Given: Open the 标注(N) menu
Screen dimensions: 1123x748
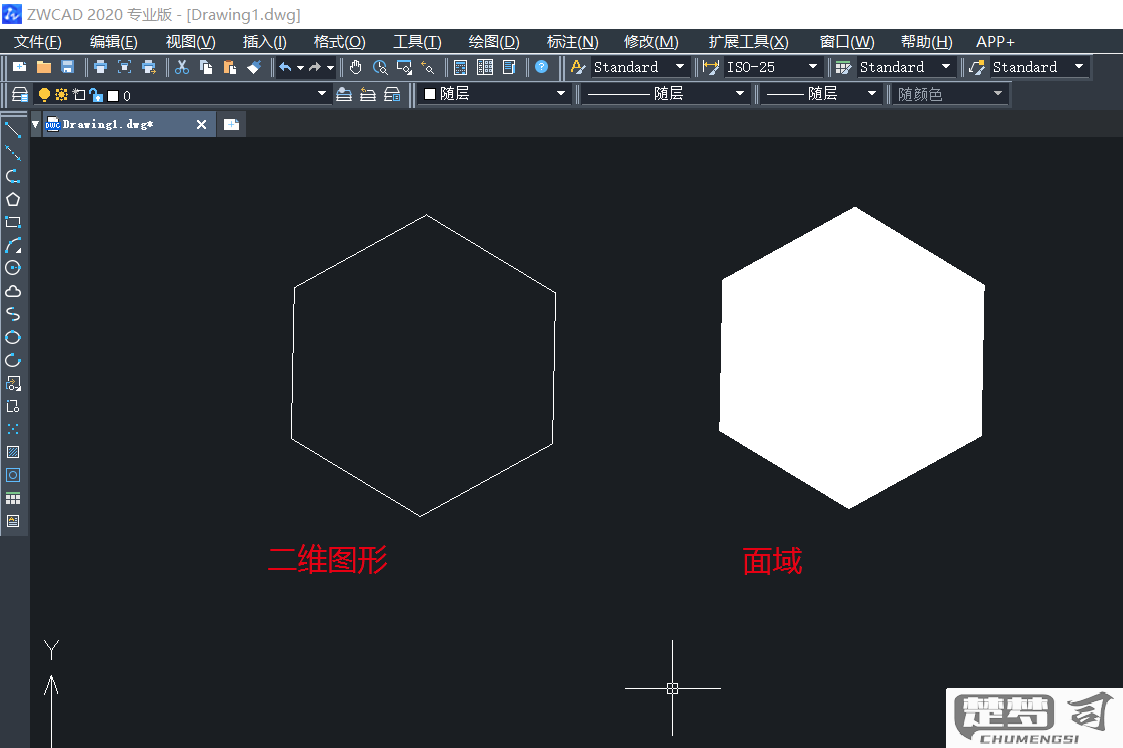Looking at the screenshot, I should (x=572, y=42).
